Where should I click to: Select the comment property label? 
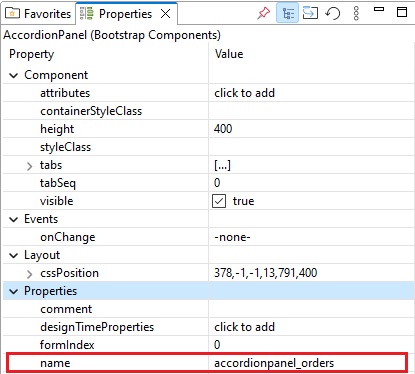pyautogui.click(x=66, y=309)
